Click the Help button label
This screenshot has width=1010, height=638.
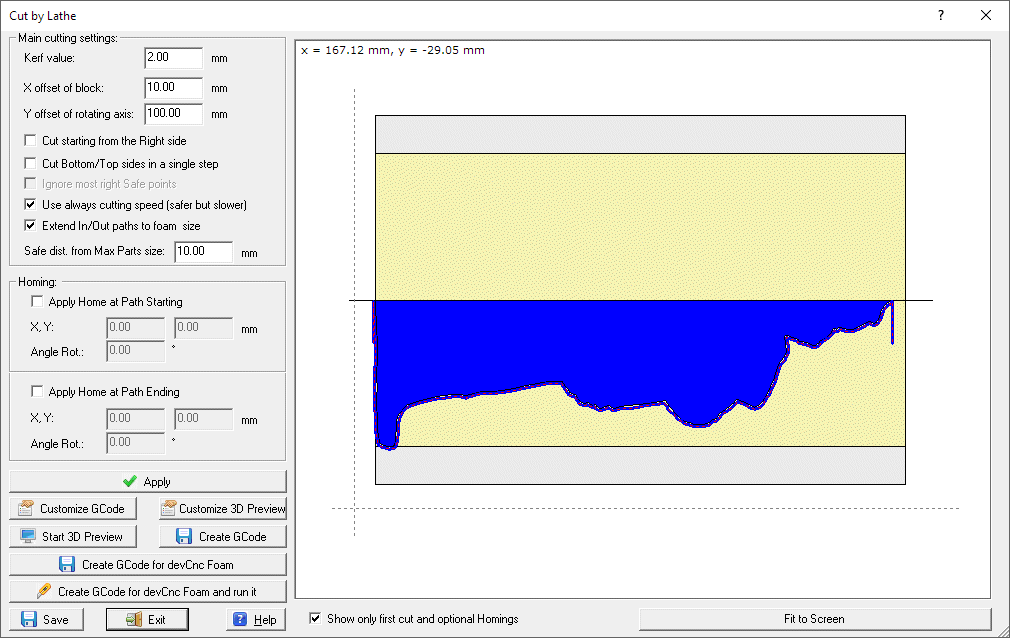click(265, 620)
